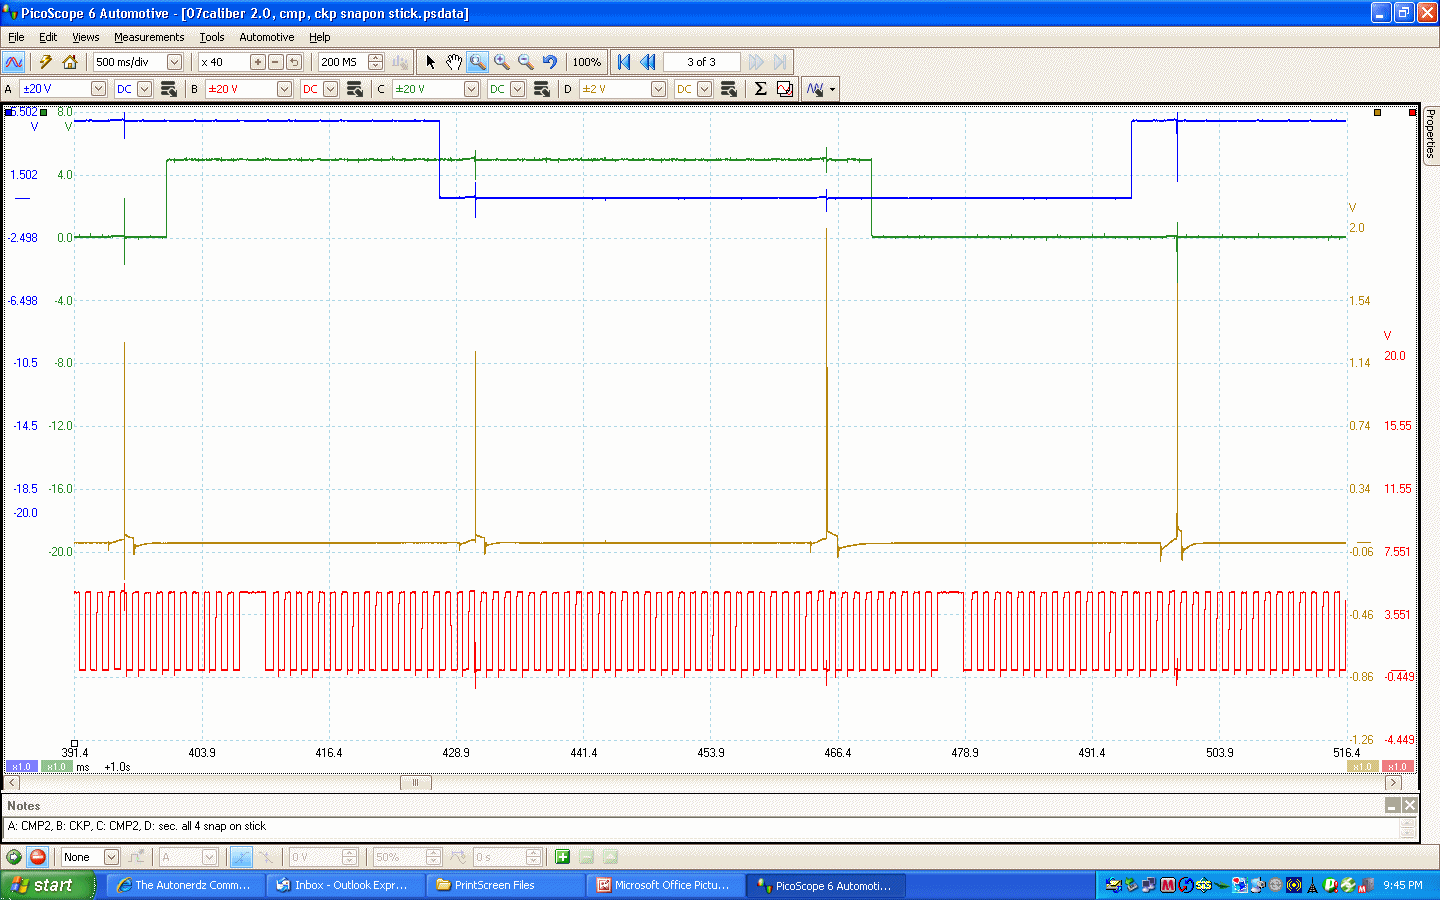1440x900 pixels.
Task: Open the Automotive menu
Action: pos(266,37)
